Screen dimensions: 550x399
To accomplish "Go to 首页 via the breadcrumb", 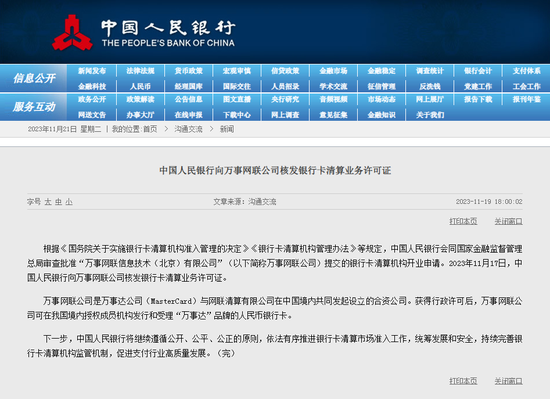I will pos(150,129).
